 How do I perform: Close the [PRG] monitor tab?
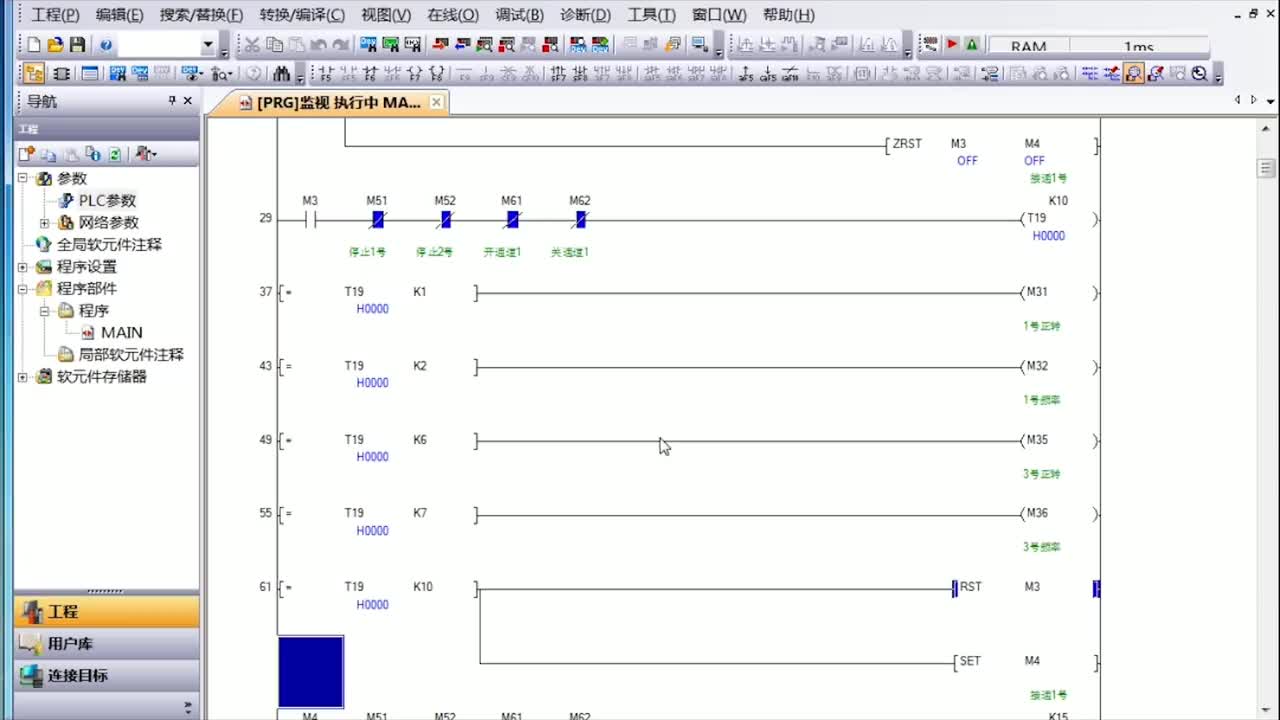(x=436, y=102)
